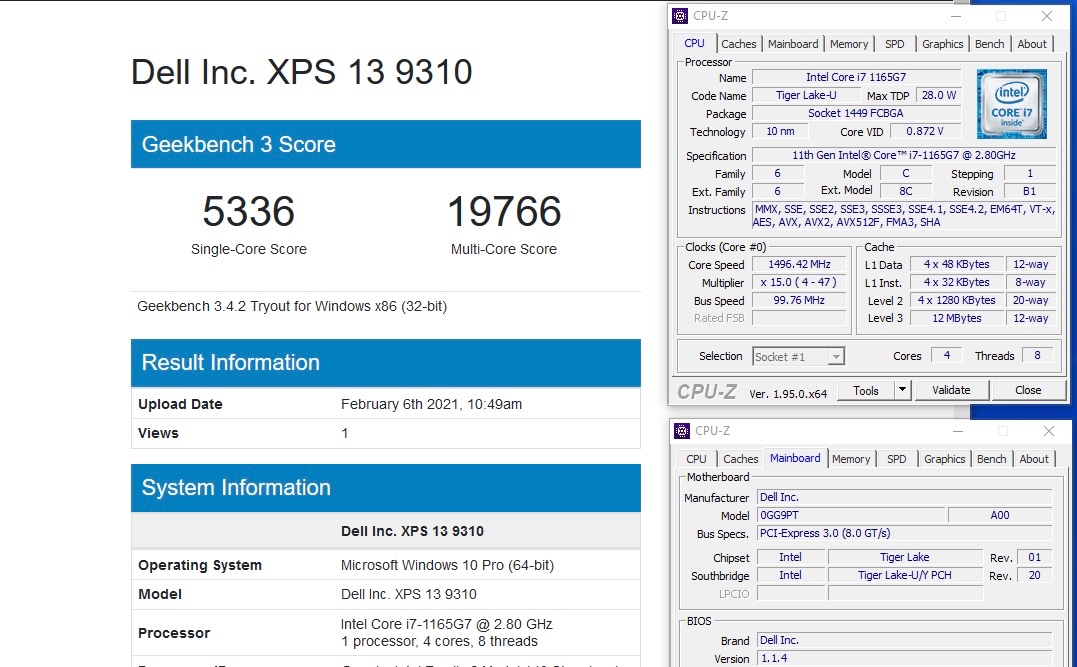This screenshot has width=1077, height=667.
Task: Select motherboard revision value 'A00'
Action: tap(1000, 515)
